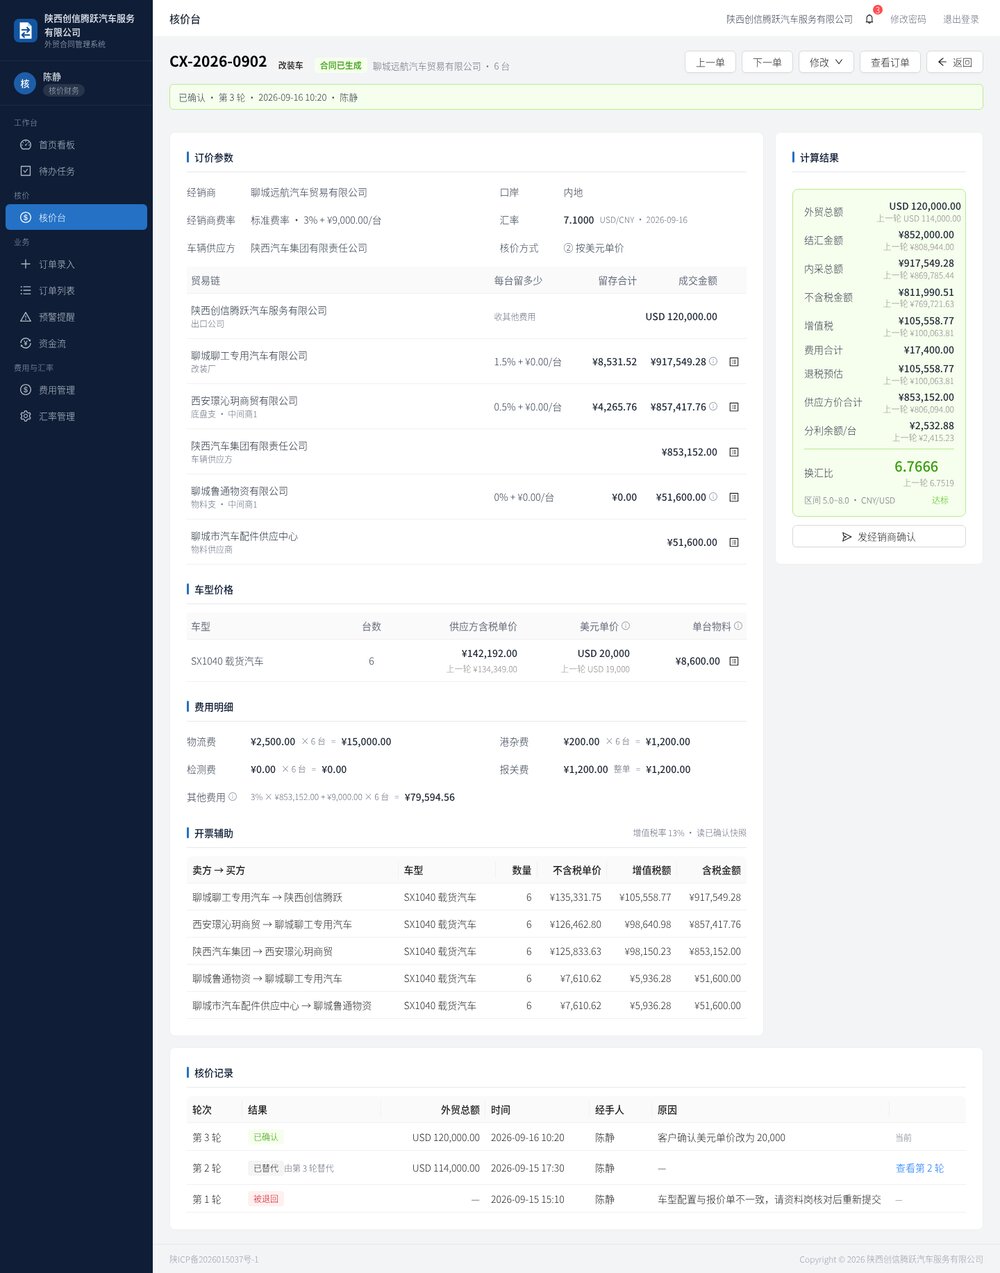
Task: Click the 返回 back button
Action: pos(955,62)
